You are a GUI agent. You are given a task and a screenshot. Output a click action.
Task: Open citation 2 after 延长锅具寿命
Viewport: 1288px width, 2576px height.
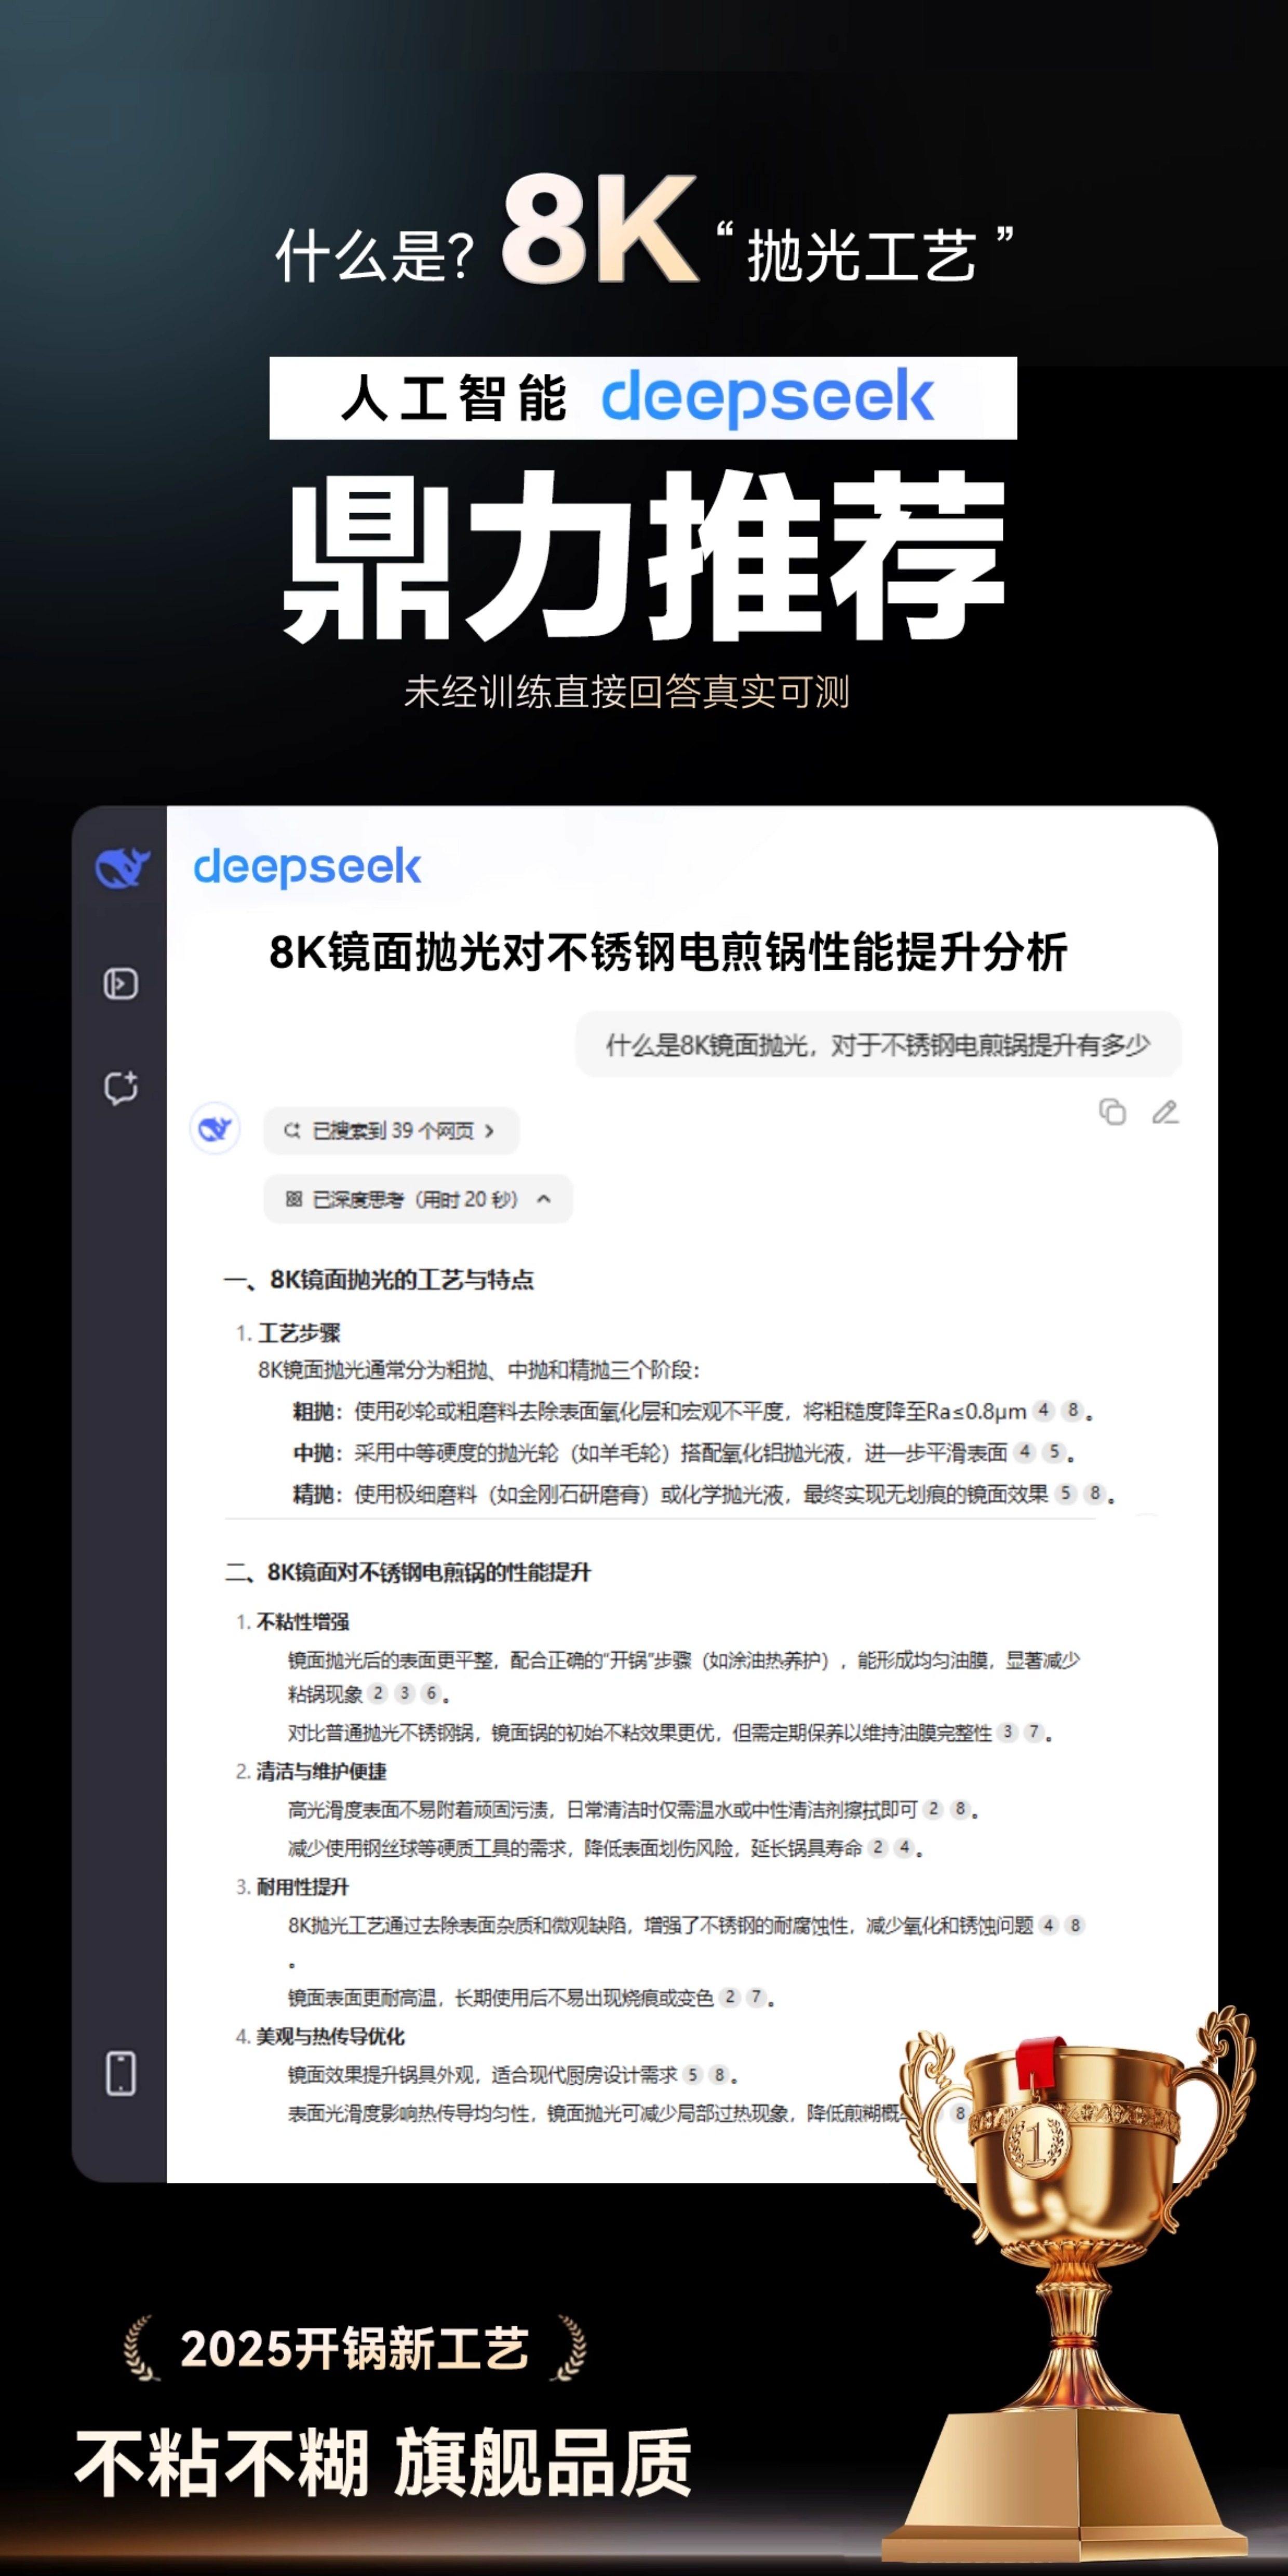click(x=877, y=1848)
